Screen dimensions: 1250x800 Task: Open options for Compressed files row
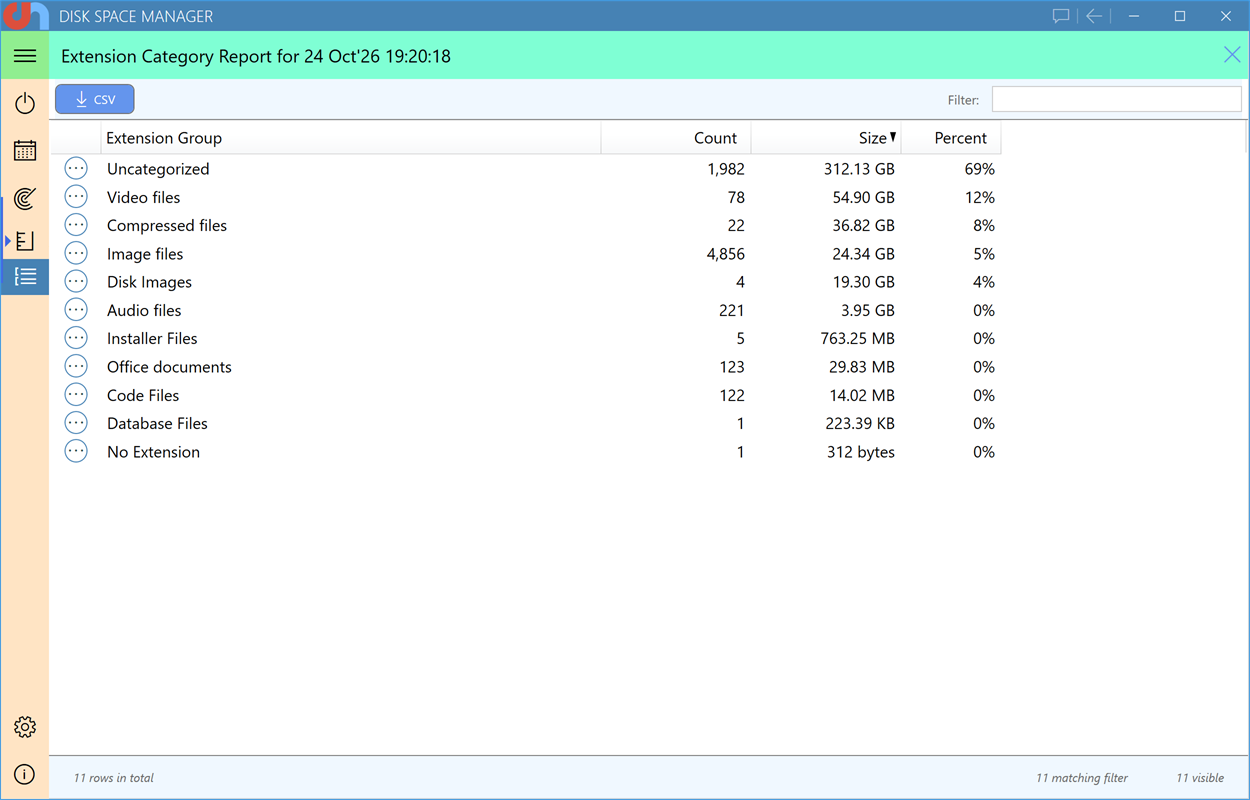click(x=76, y=225)
